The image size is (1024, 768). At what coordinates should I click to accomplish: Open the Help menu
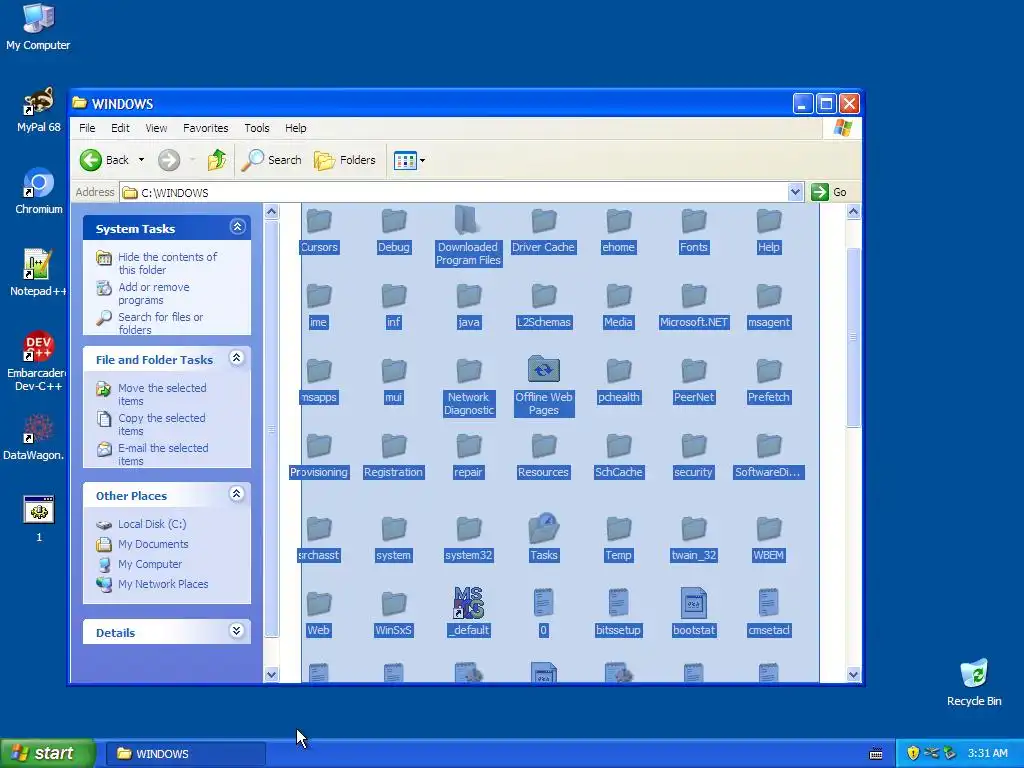pyautogui.click(x=295, y=128)
